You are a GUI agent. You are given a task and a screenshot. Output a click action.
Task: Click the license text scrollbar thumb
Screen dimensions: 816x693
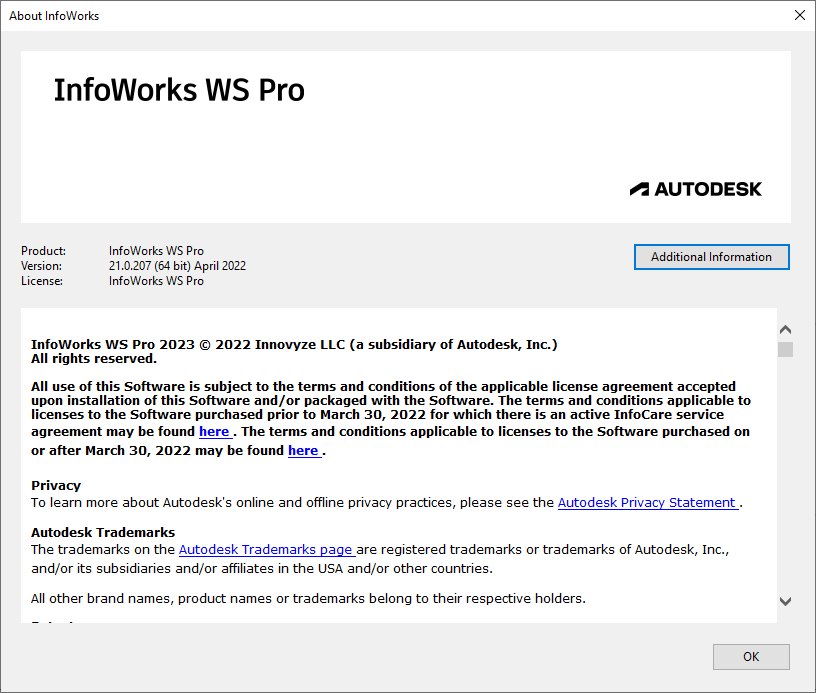[785, 349]
